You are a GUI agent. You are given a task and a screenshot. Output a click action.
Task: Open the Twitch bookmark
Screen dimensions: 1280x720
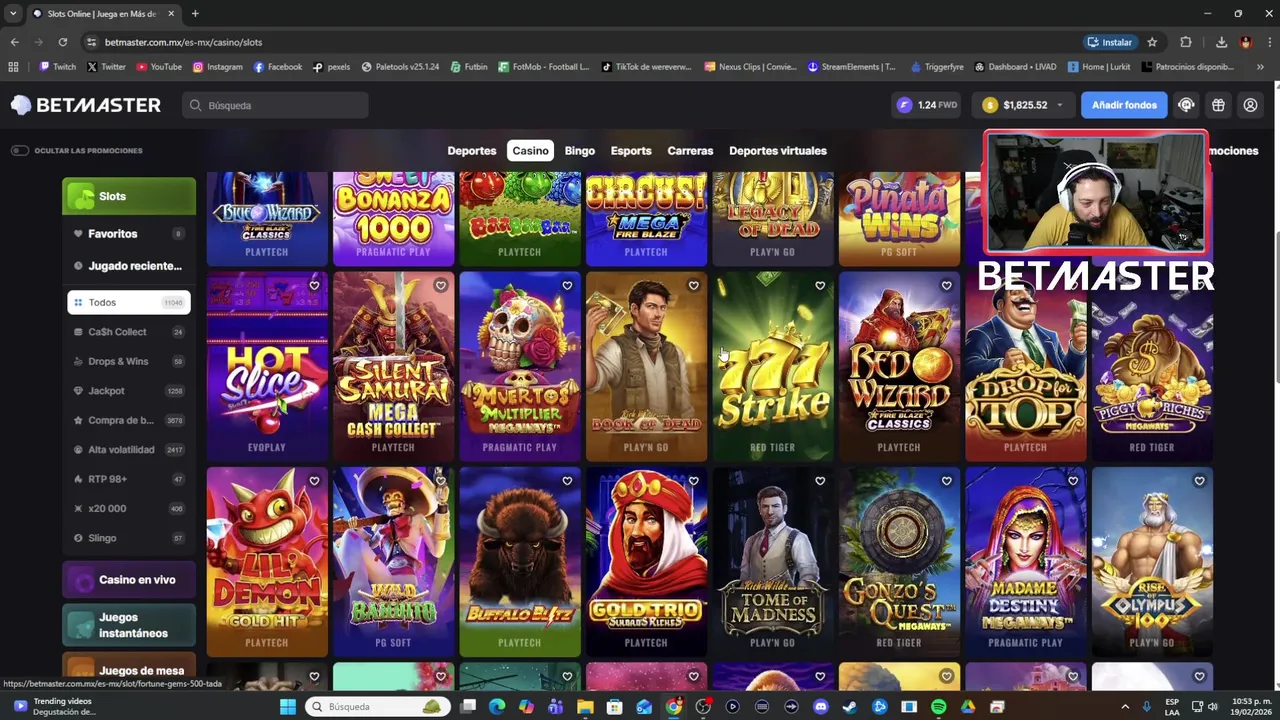click(57, 67)
